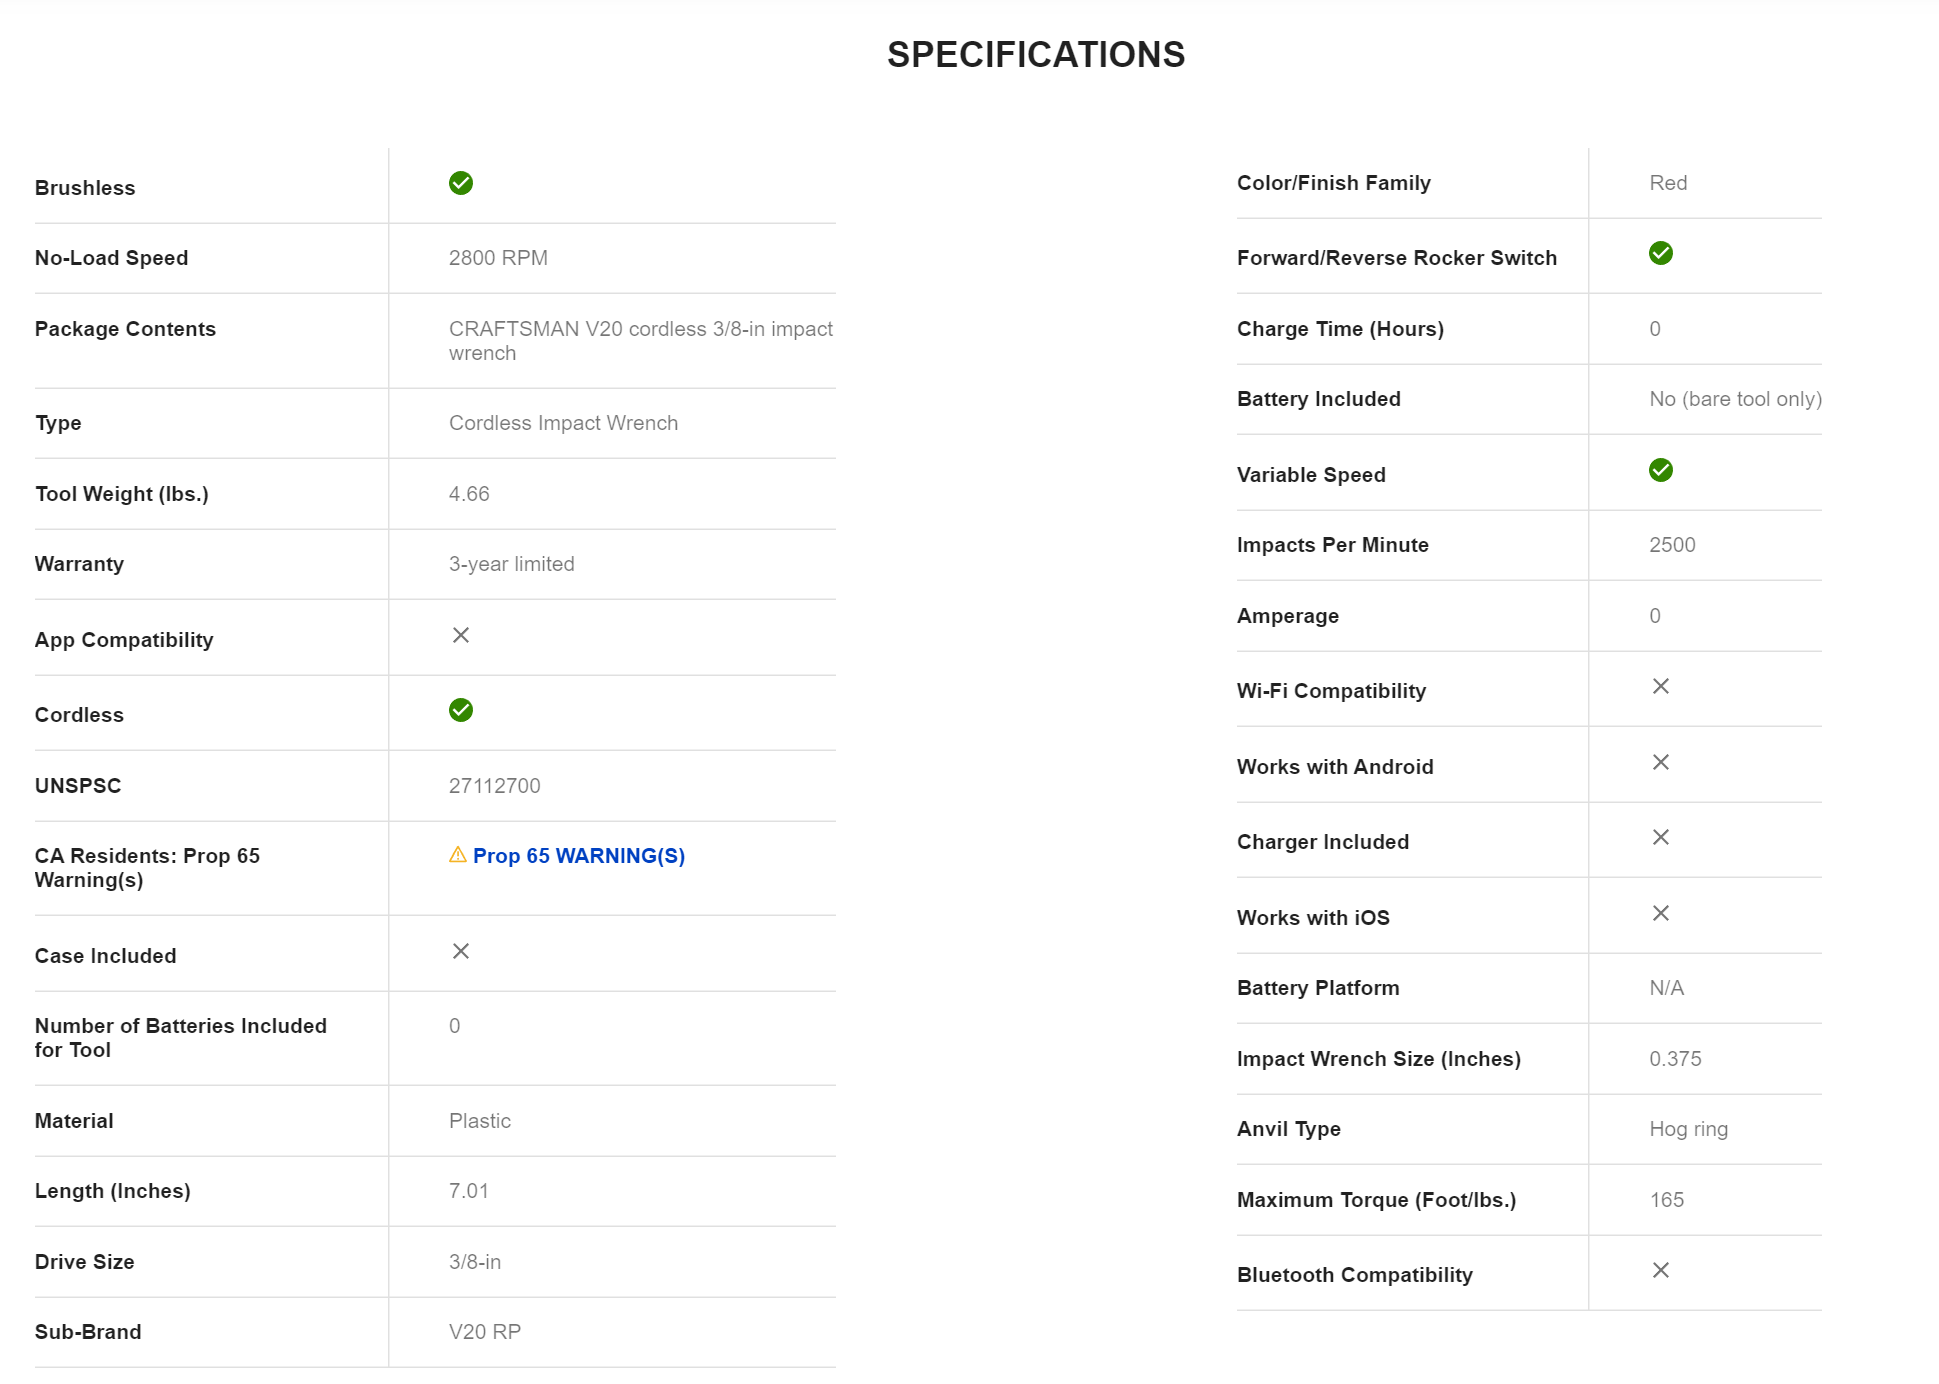The width and height of the screenshot is (1939, 1384).
Task: Click the Anvil Type Hog ring value
Action: click(x=1688, y=1129)
